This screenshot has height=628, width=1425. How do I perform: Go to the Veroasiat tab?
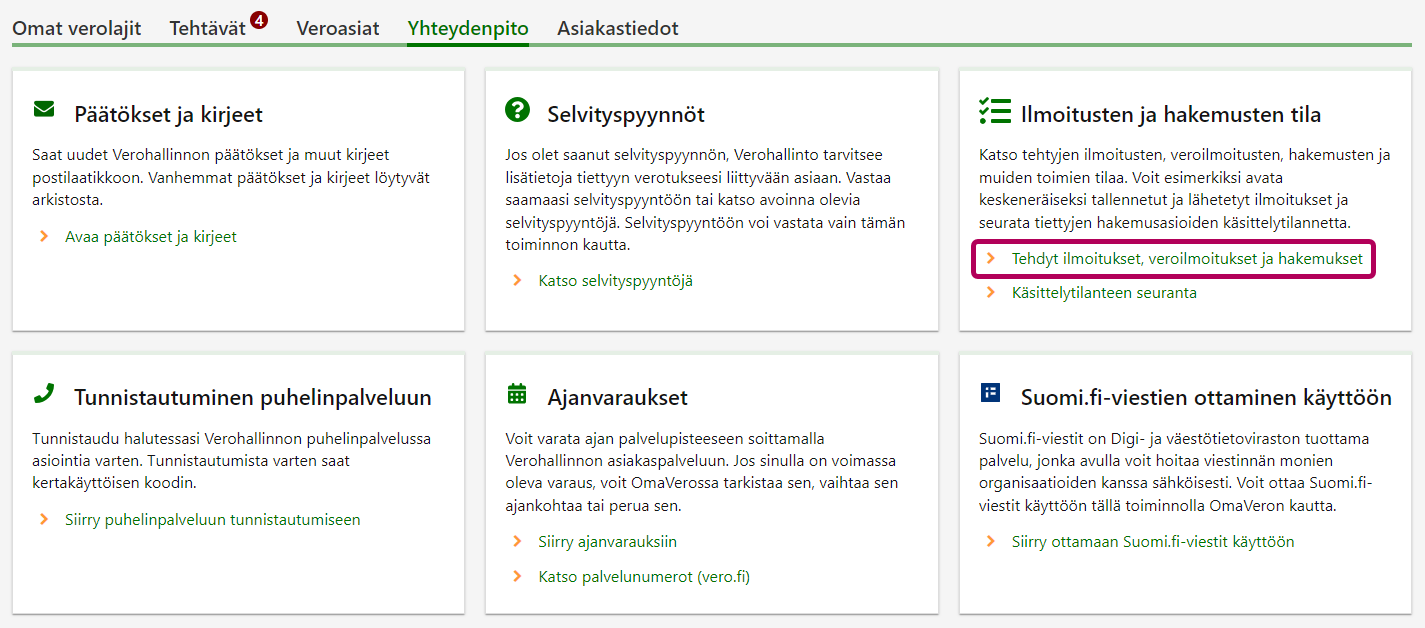[338, 28]
